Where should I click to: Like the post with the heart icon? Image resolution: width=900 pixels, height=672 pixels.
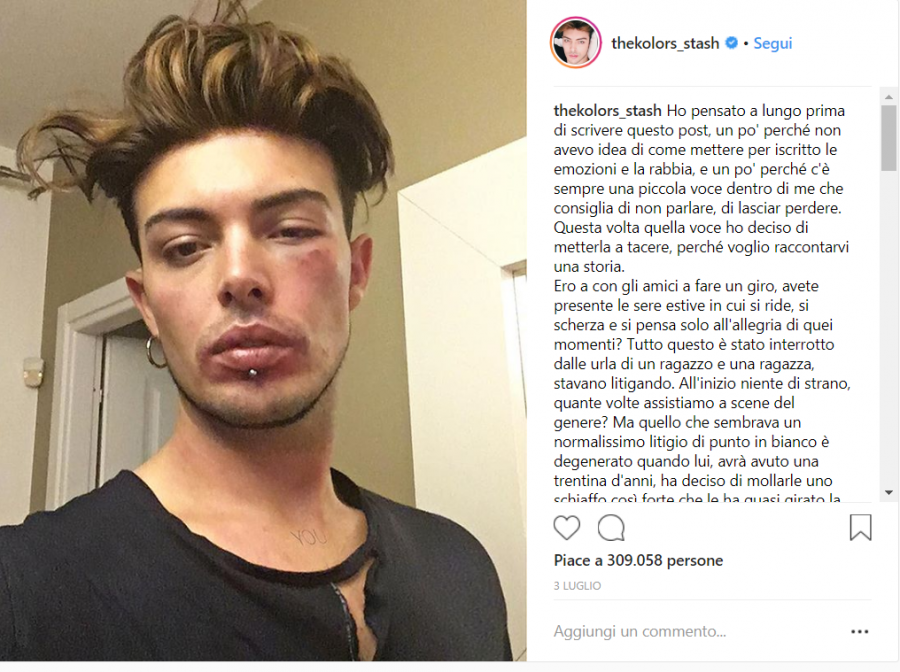(x=567, y=527)
